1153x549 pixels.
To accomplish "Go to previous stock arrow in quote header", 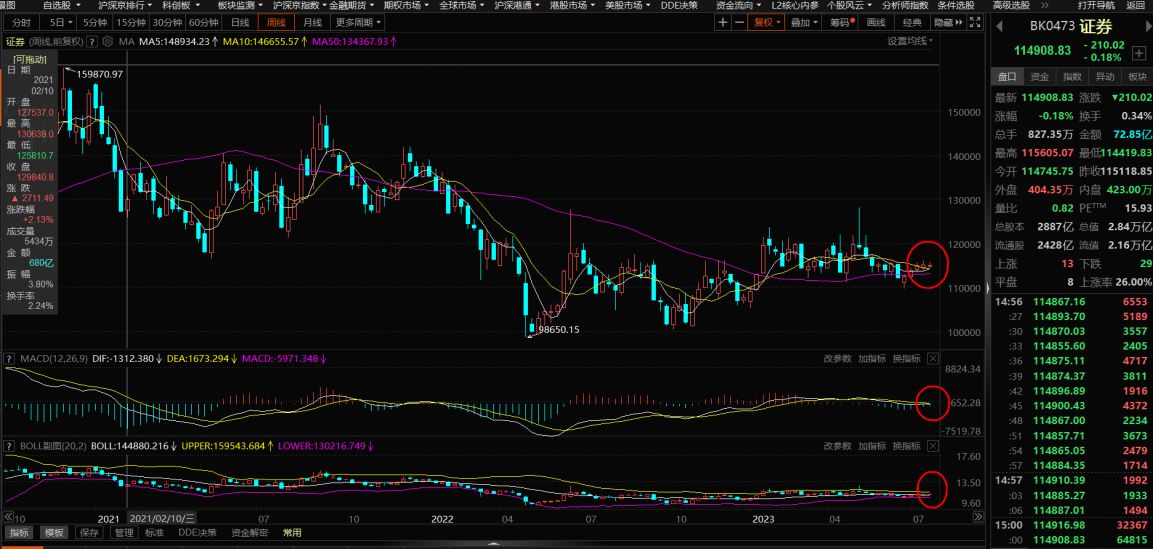I will pos(1000,27).
